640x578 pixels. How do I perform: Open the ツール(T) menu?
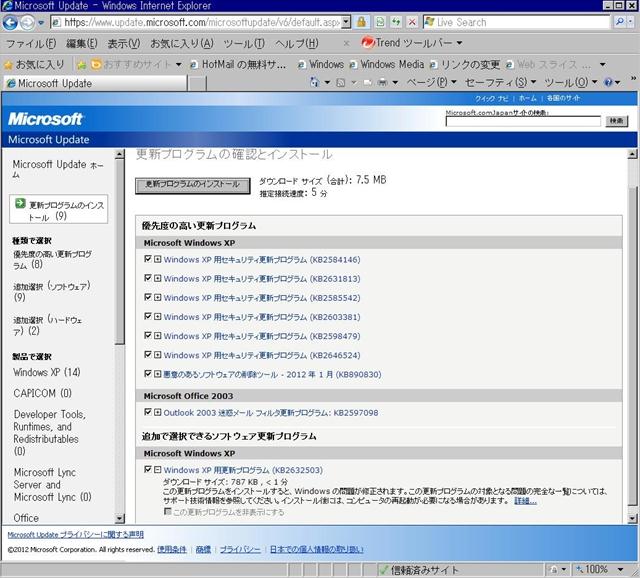click(244, 43)
